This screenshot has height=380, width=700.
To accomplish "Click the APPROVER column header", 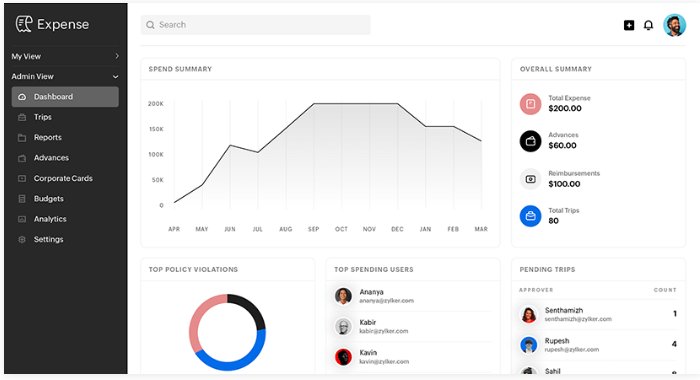I will click(x=536, y=290).
